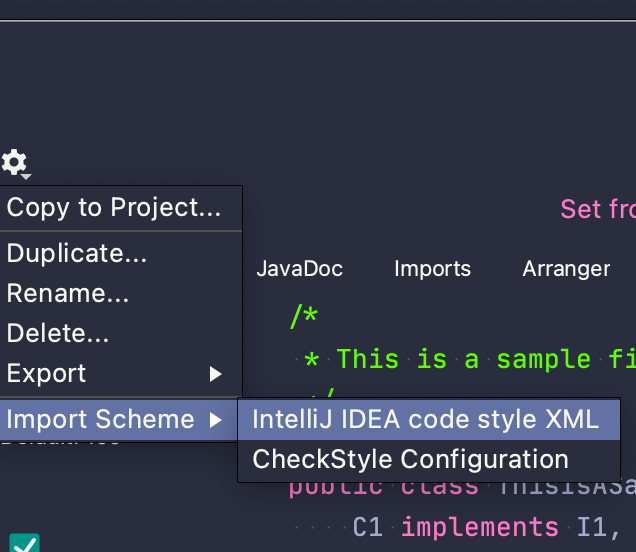Screen dimensions: 636x552
Task: Click Delete... in the scheme menu
Action: (x=58, y=333)
